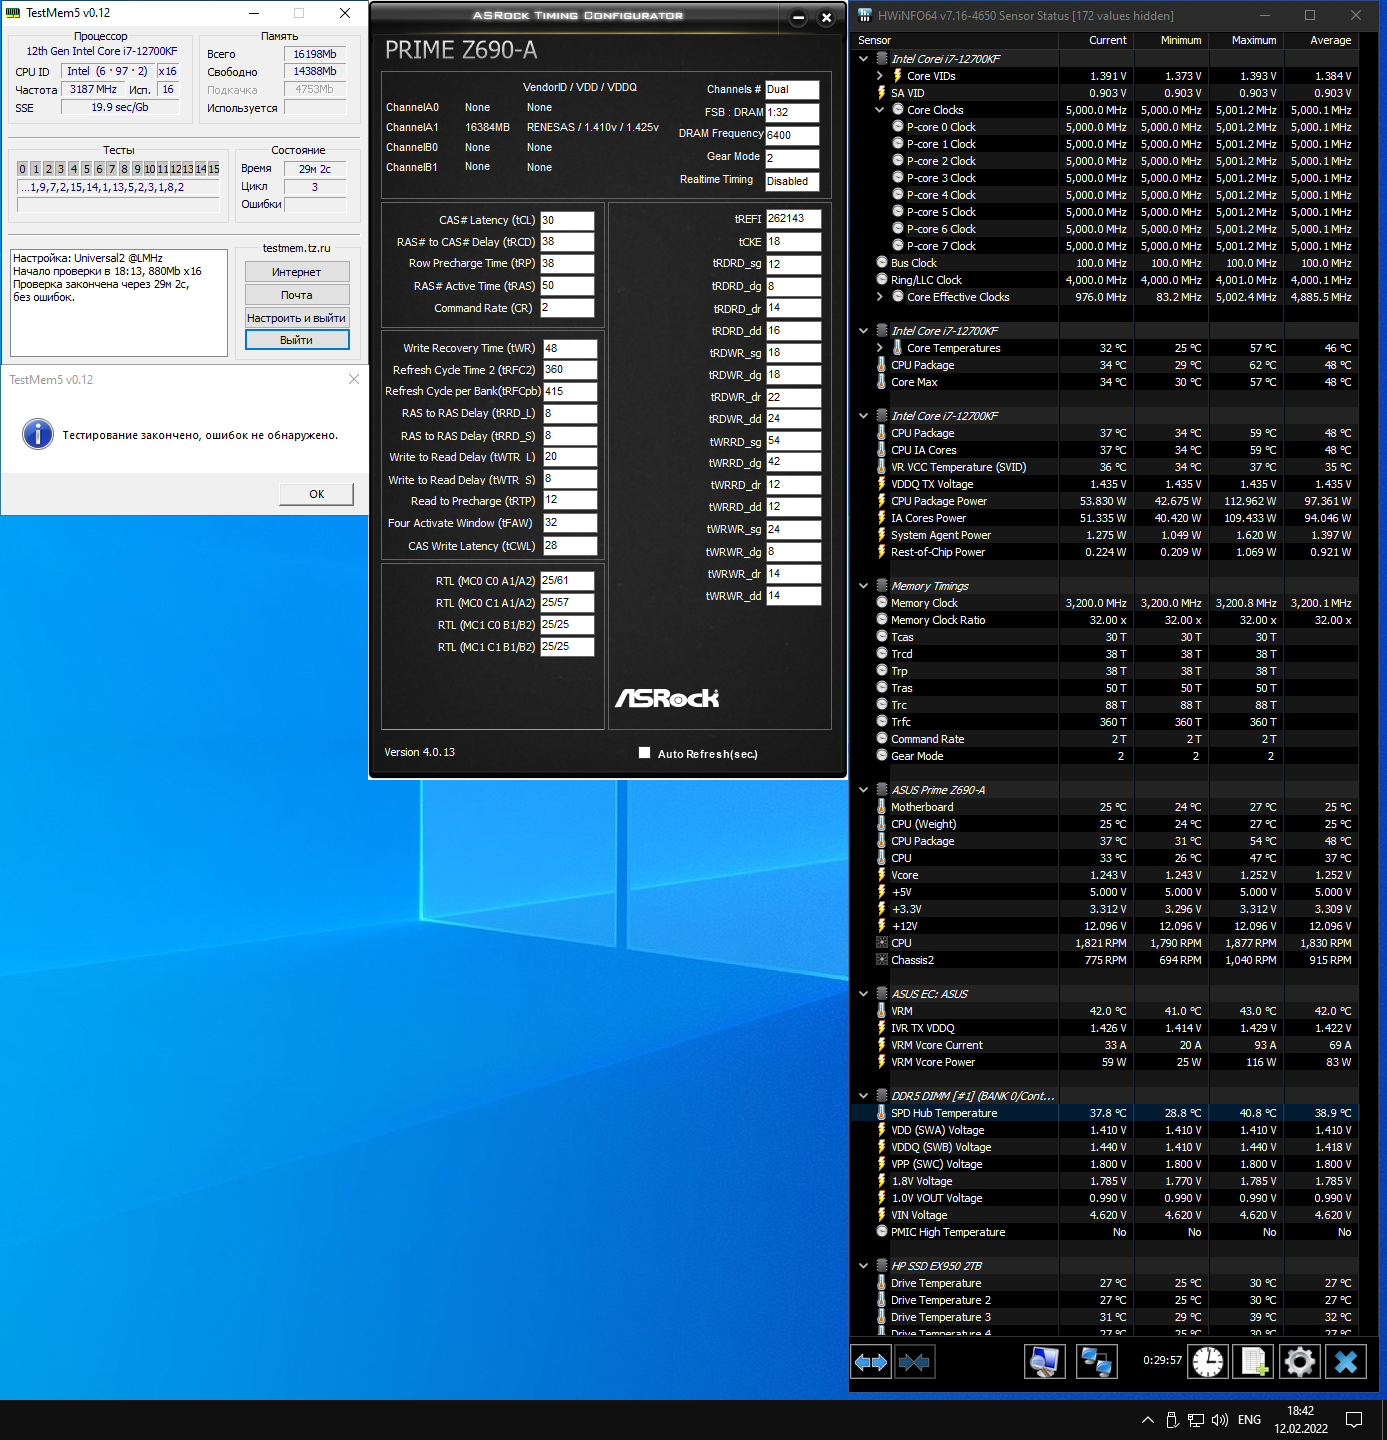Start logging with the sheet plus icon

pos(1254,1361)
